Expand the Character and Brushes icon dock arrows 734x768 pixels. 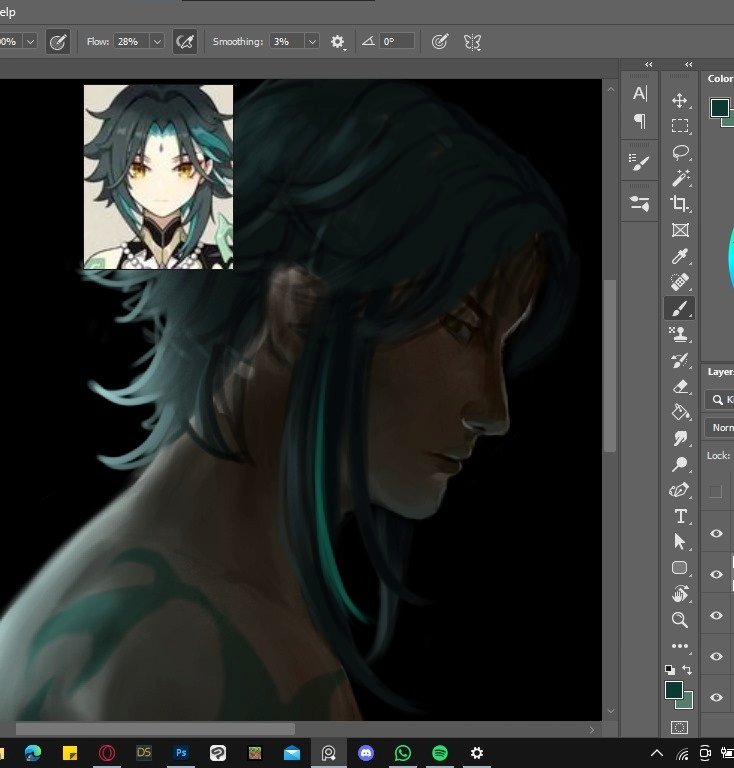click(x=649, y=65)
